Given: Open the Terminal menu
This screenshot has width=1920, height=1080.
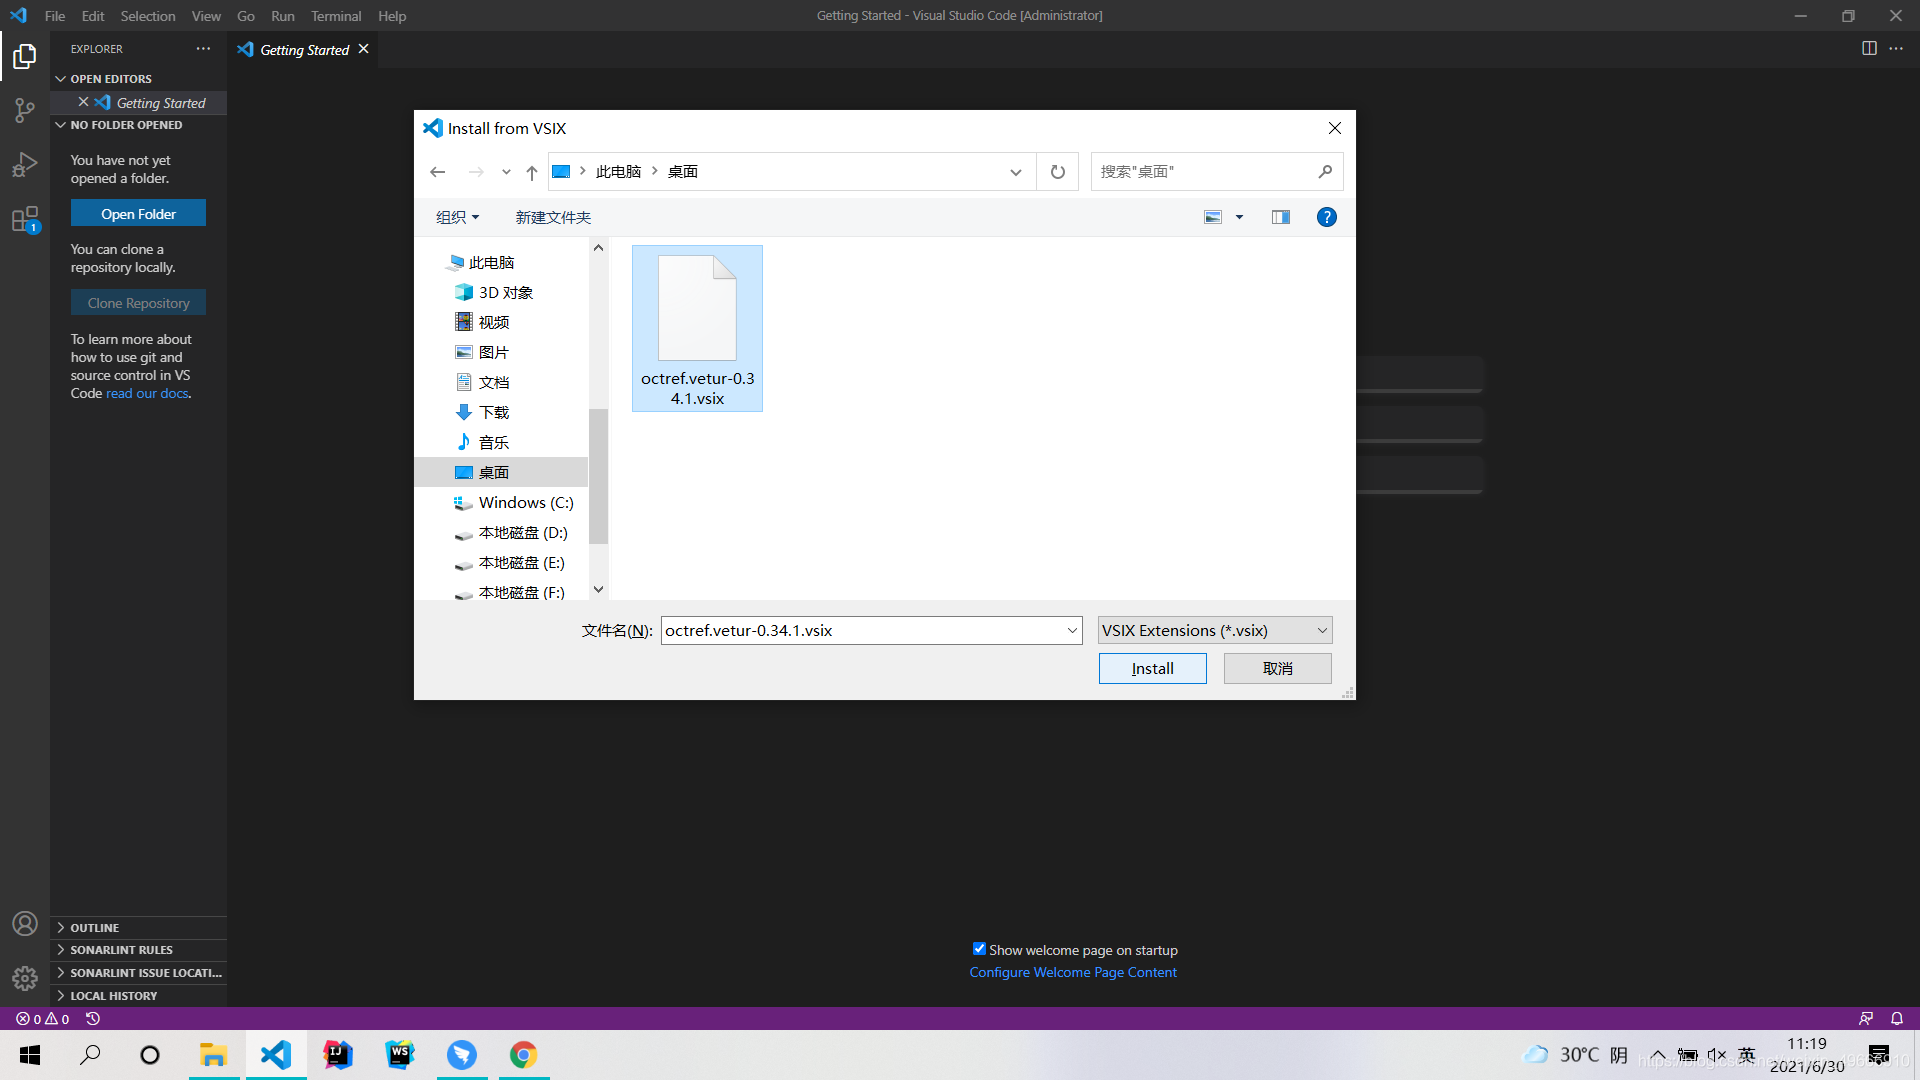Looking at the screenshot, I should 335,16.
